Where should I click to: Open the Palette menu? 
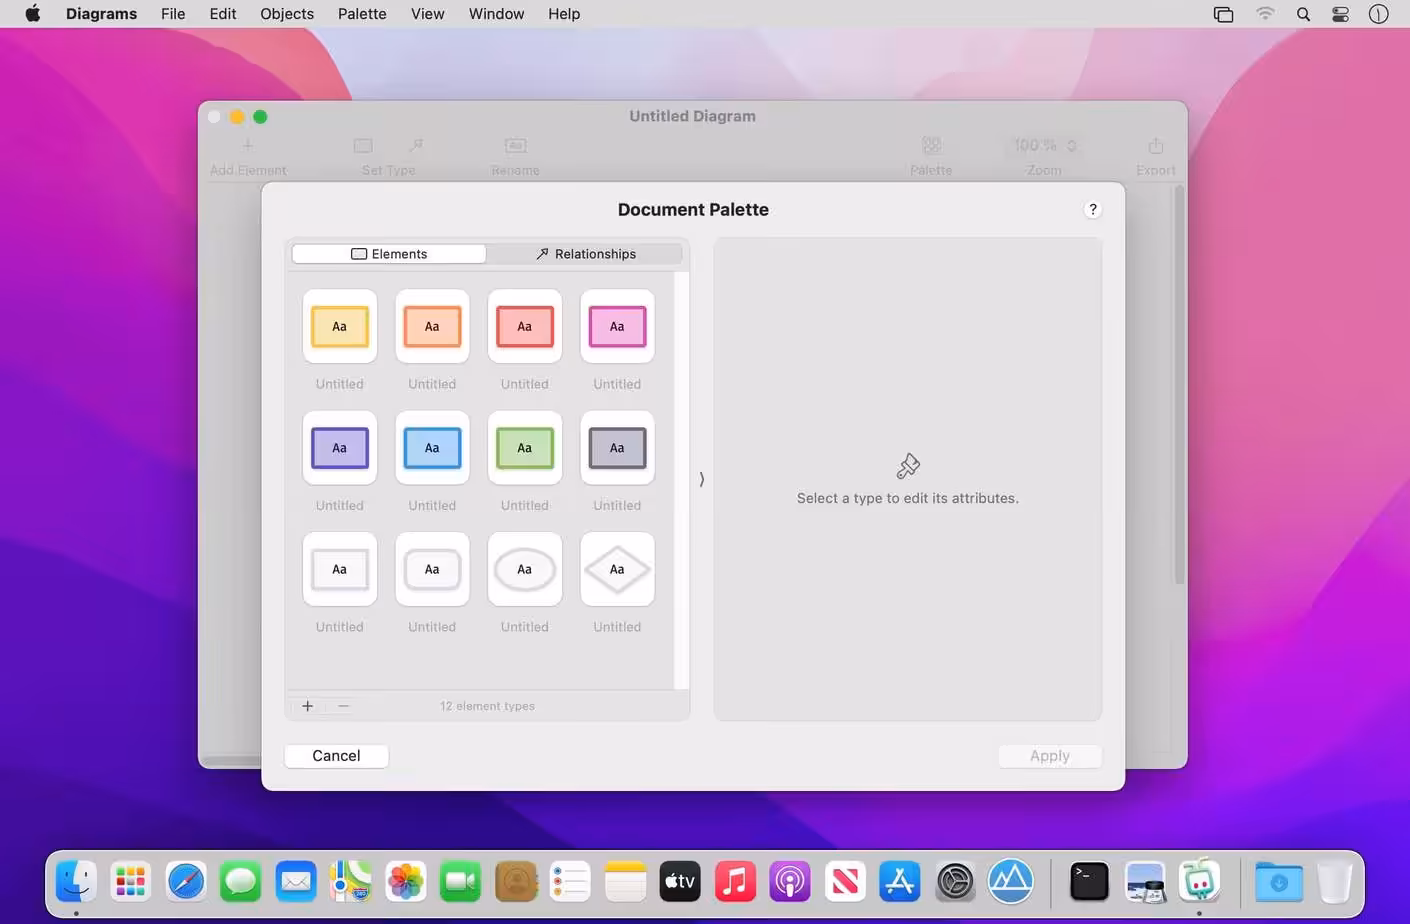[362, 14]
